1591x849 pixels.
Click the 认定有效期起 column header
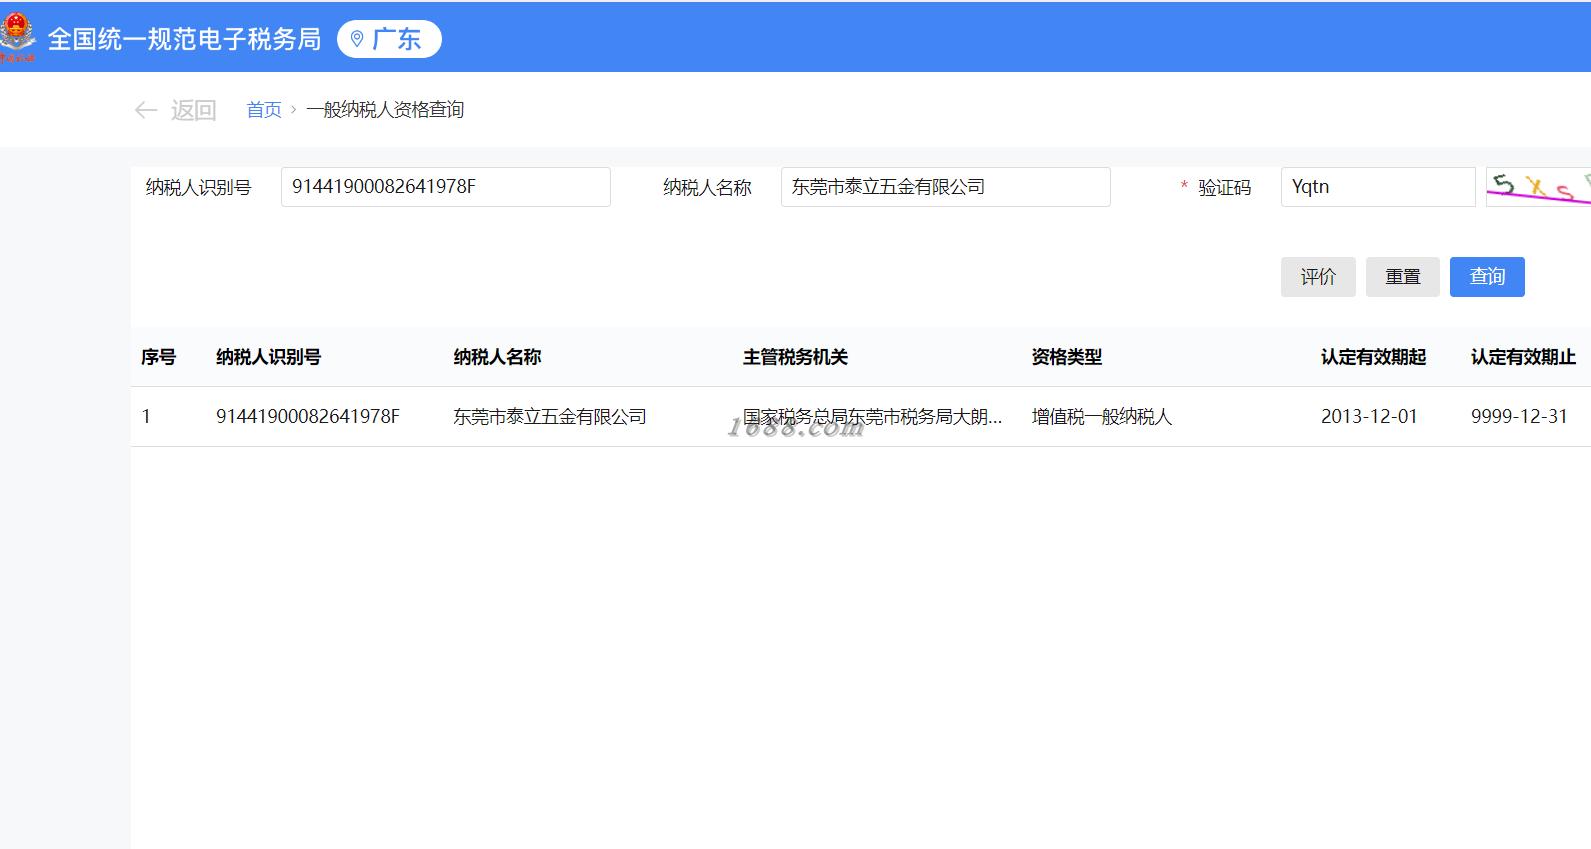(x=1373, y=357)
